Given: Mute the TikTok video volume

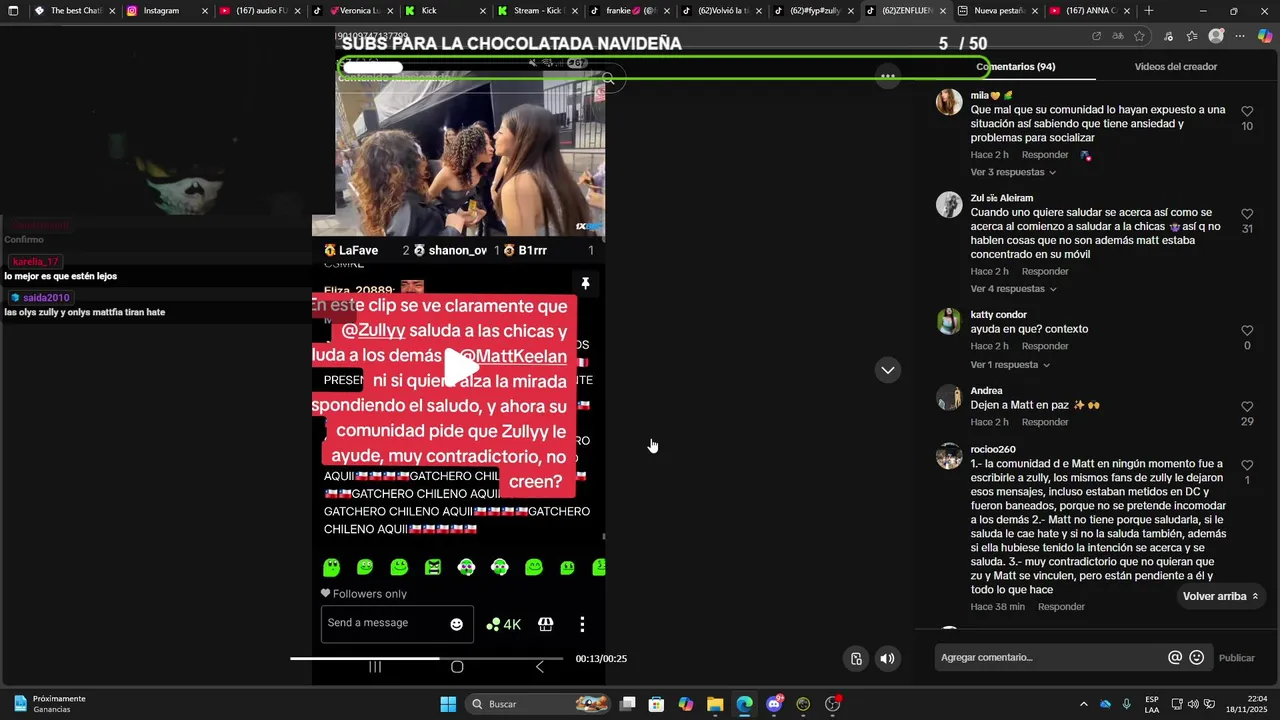Looking at the screenshot, I should (887, 658).
